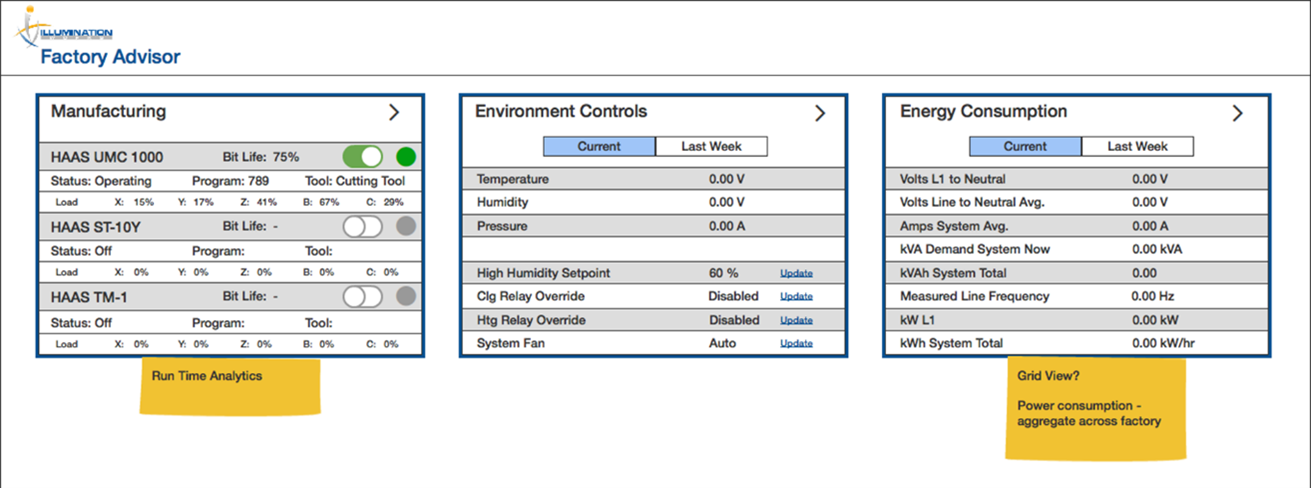
Task: Click the gray status indicator for HAAS TM-1
Action: tap(406, 296)
